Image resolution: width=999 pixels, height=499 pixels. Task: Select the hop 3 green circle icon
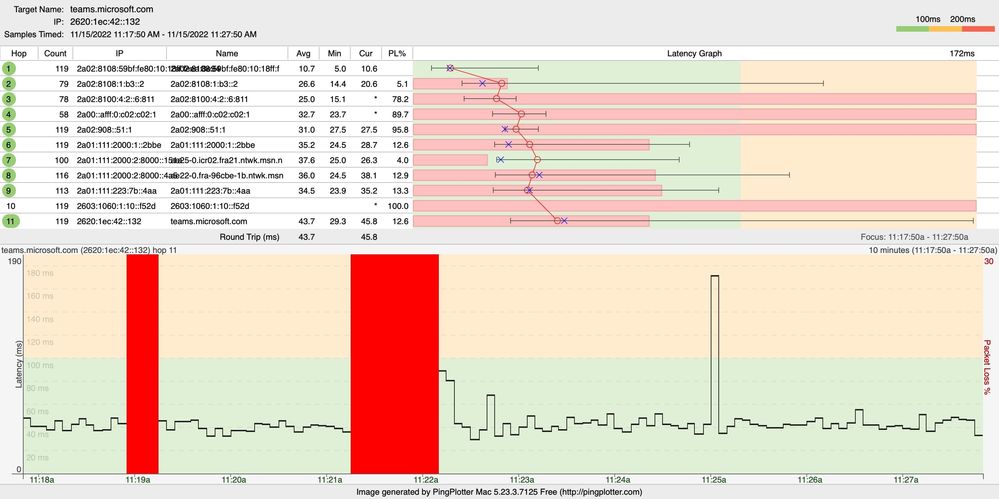(x=10, y=99)
